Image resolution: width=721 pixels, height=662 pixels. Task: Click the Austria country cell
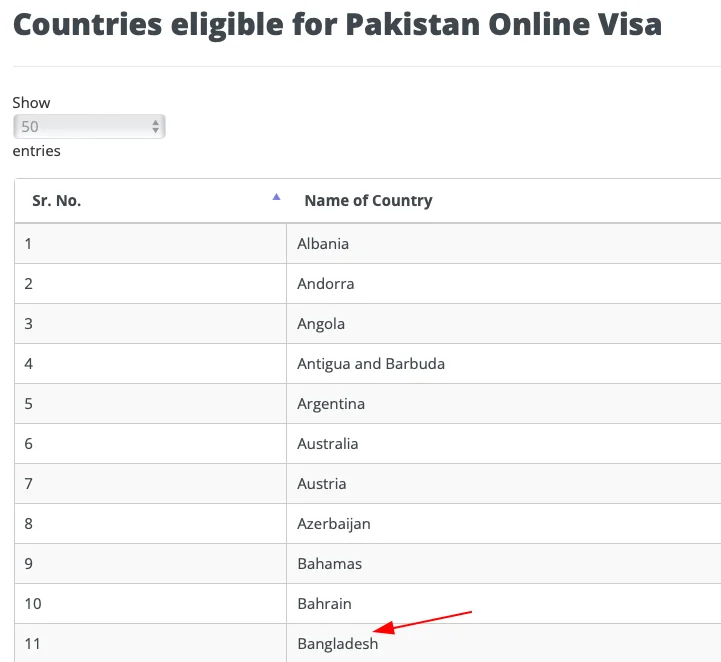pos(322,484)
